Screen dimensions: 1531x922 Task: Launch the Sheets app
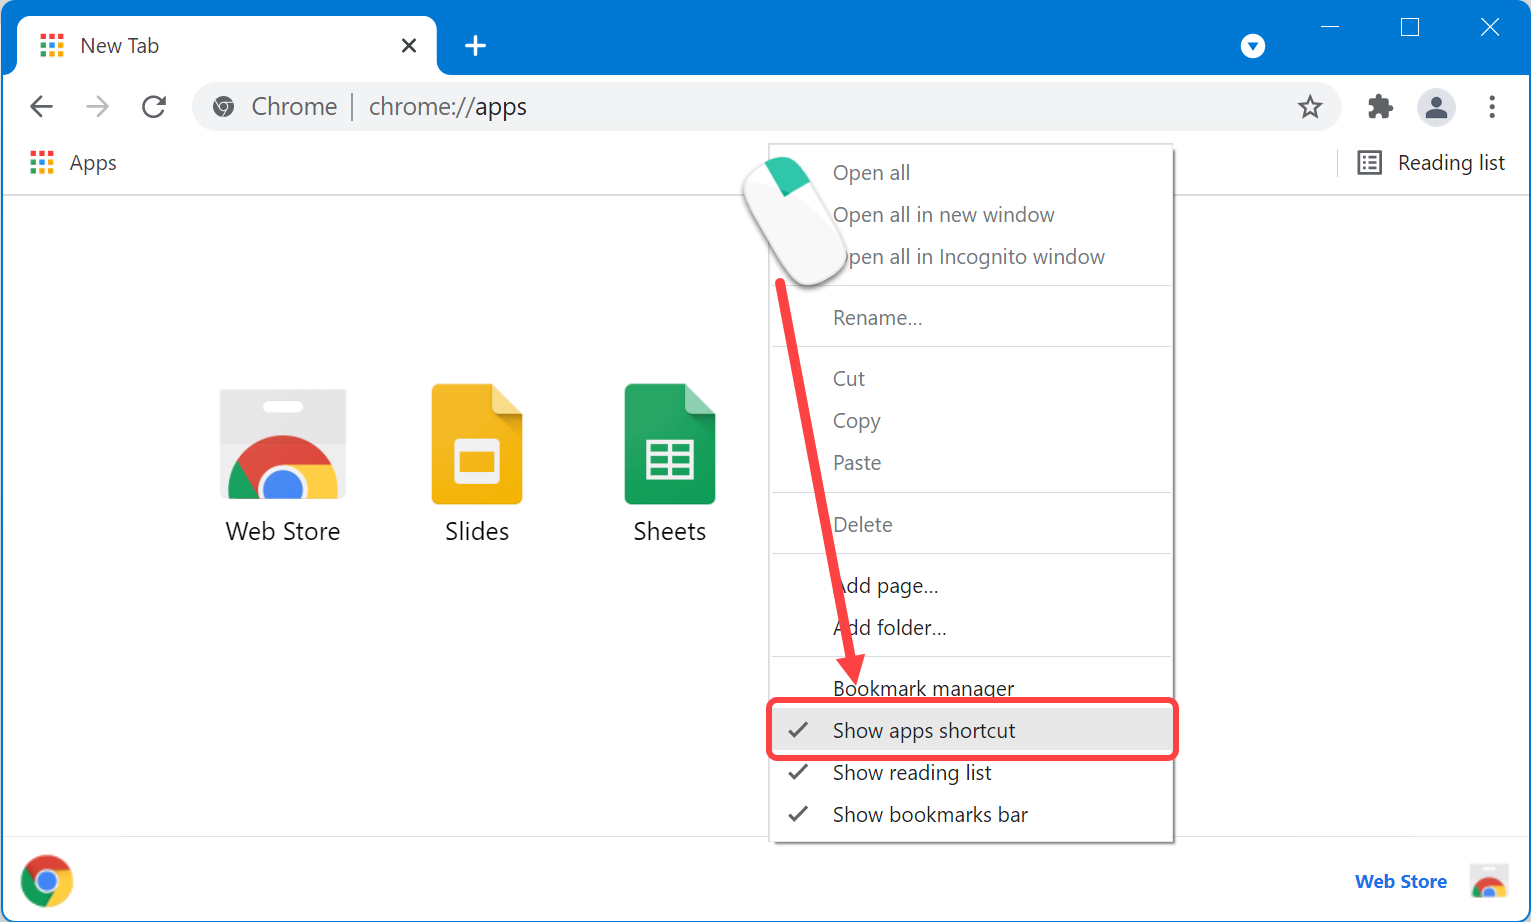[x=670, y=445]
